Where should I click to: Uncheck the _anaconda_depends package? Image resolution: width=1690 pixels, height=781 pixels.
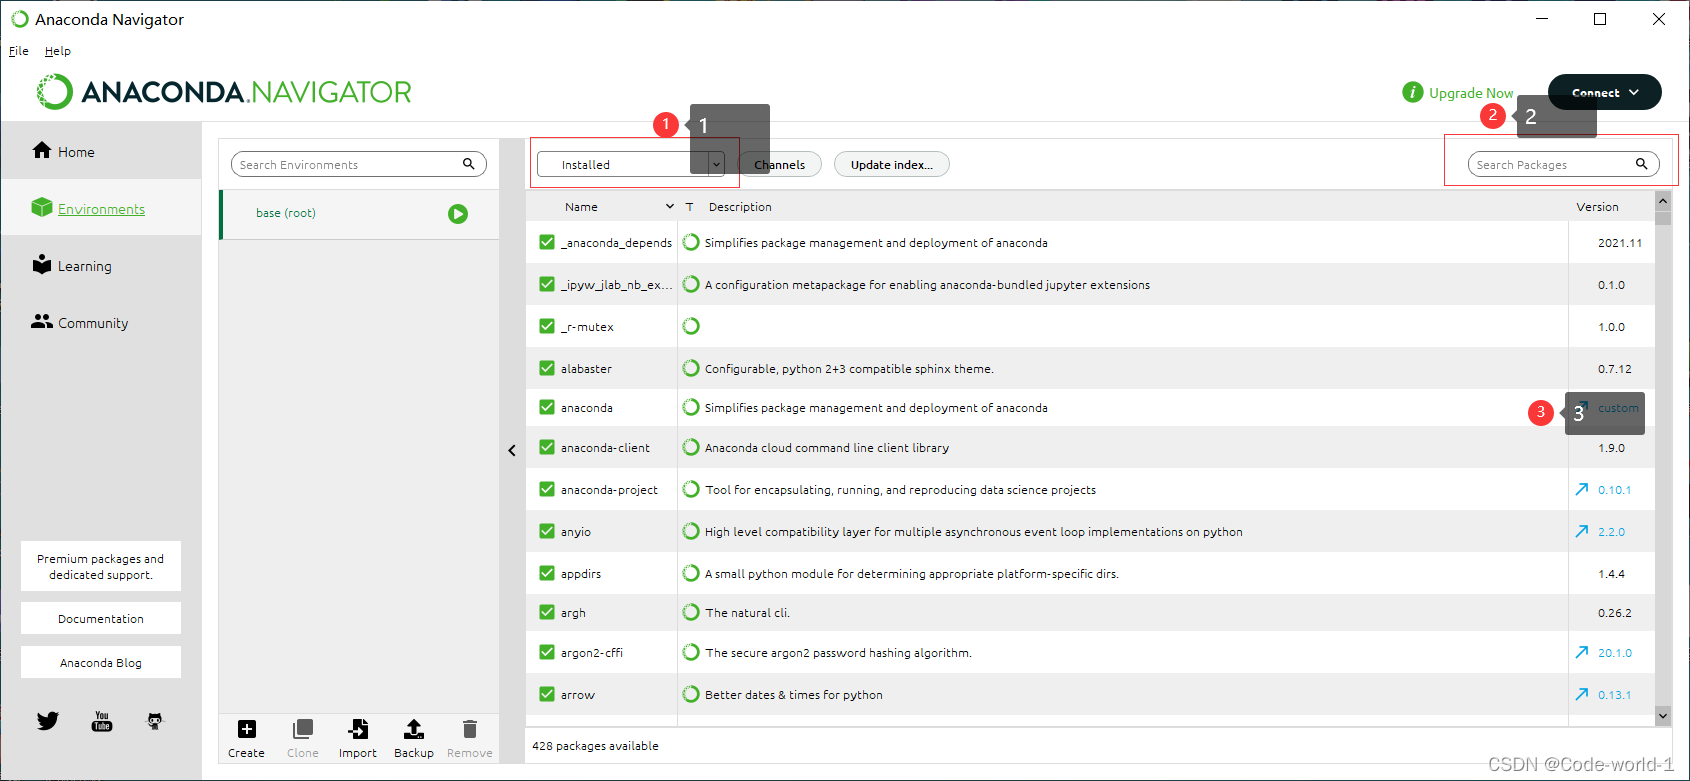547,242
